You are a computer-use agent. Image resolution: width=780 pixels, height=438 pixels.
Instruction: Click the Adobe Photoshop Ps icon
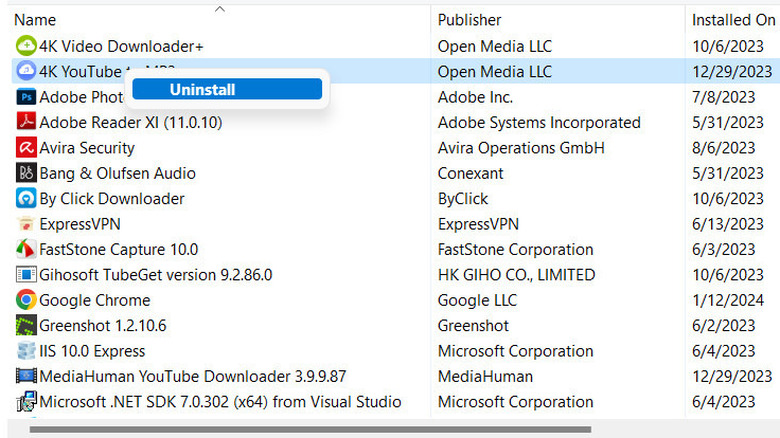click(25, 97)
